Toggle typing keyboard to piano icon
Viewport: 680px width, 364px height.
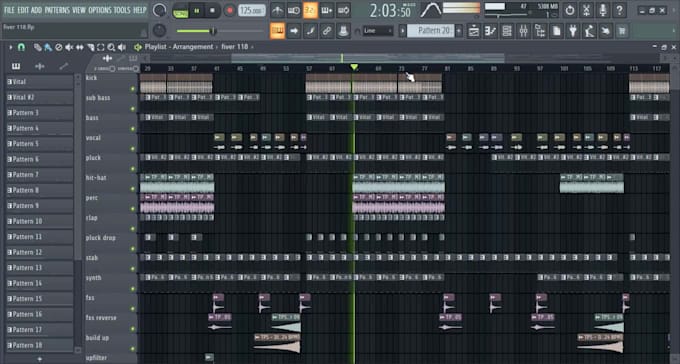[x=278, y=31]
